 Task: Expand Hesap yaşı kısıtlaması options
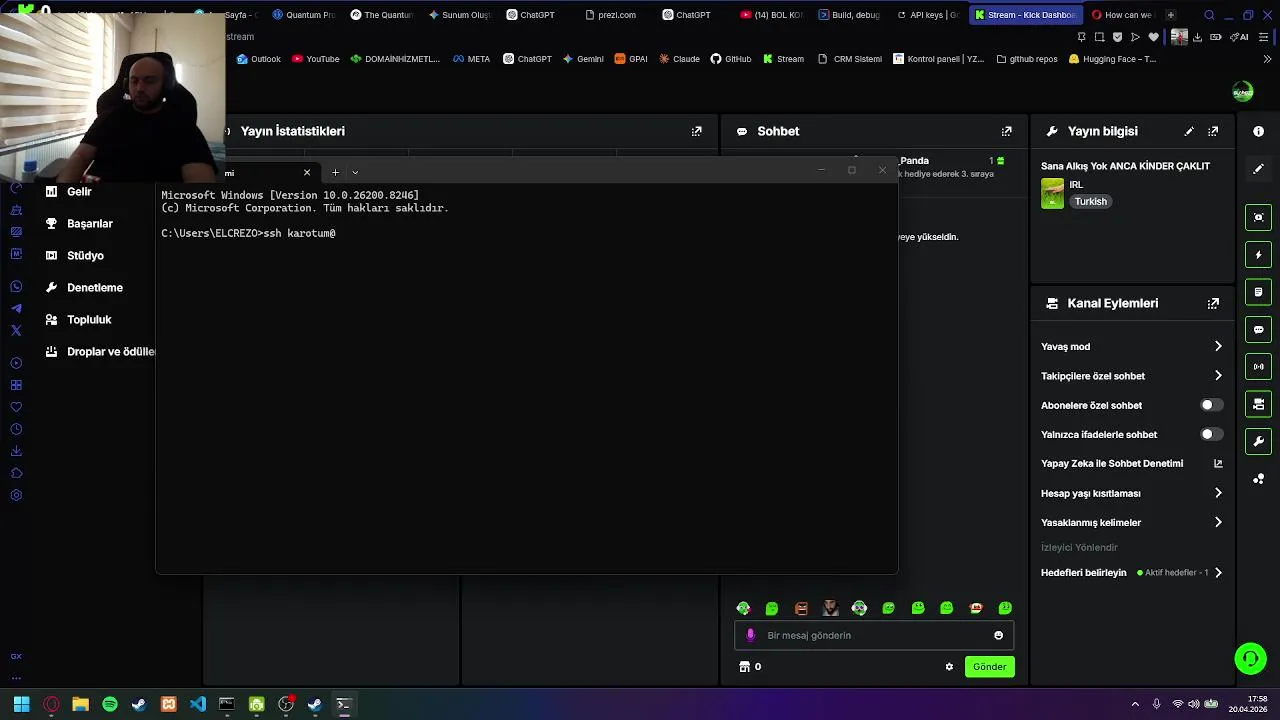(x=1218, y=493)
